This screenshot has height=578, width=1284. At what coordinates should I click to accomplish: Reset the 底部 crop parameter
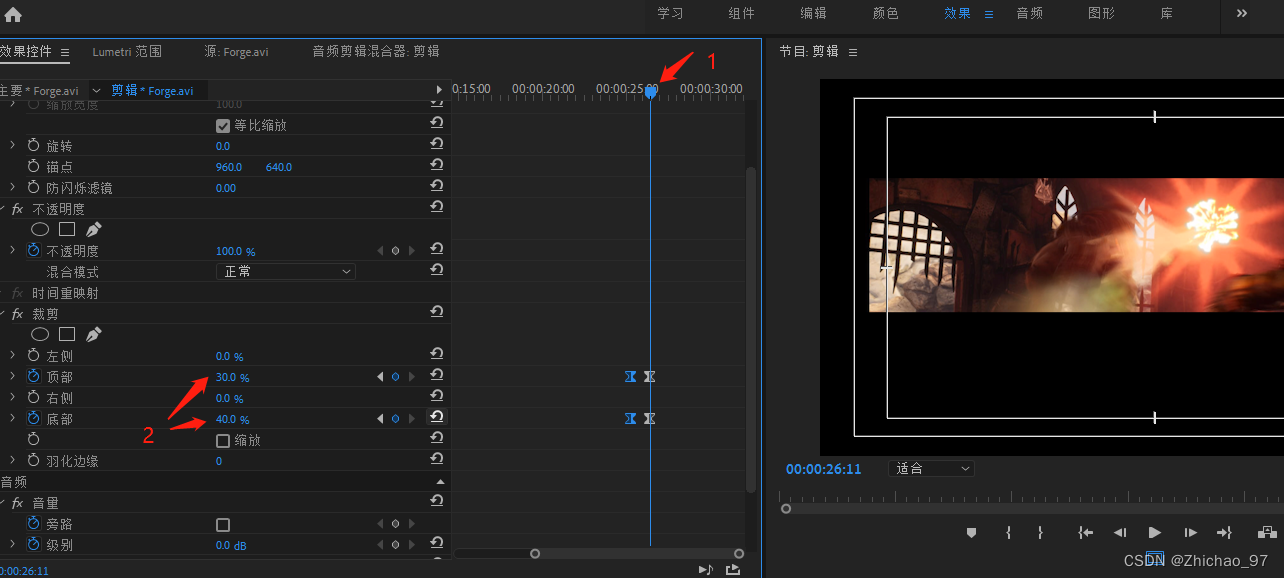437,417
